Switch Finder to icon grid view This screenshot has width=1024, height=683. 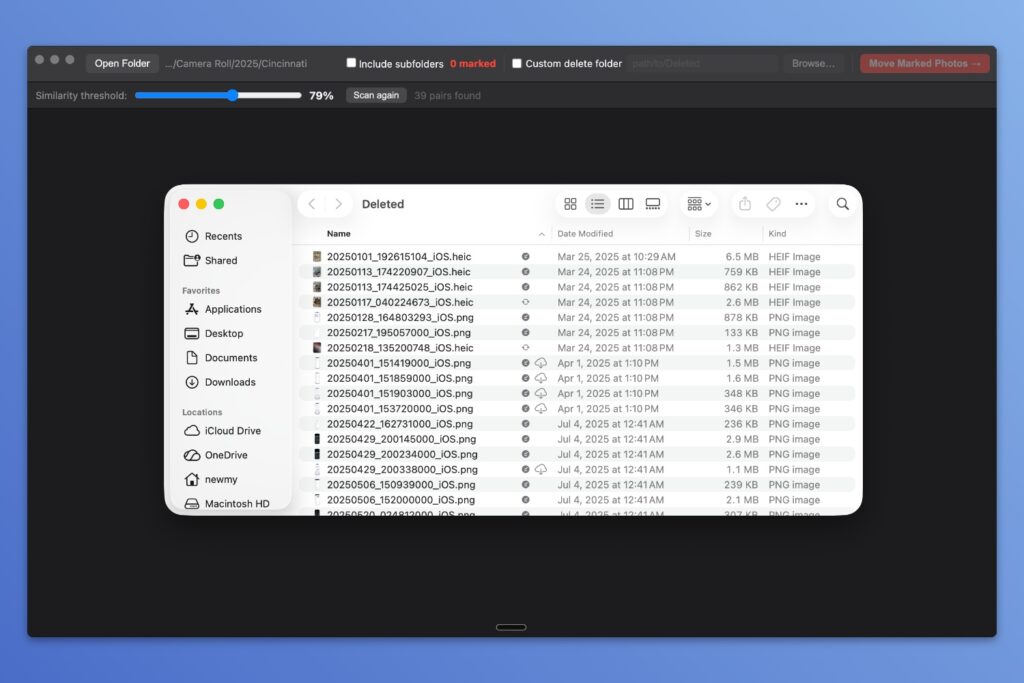570,204
